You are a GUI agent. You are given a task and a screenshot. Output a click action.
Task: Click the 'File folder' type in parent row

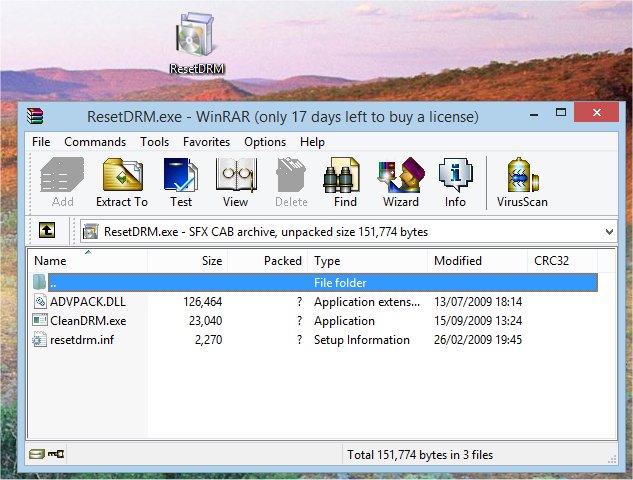[340, 283]
